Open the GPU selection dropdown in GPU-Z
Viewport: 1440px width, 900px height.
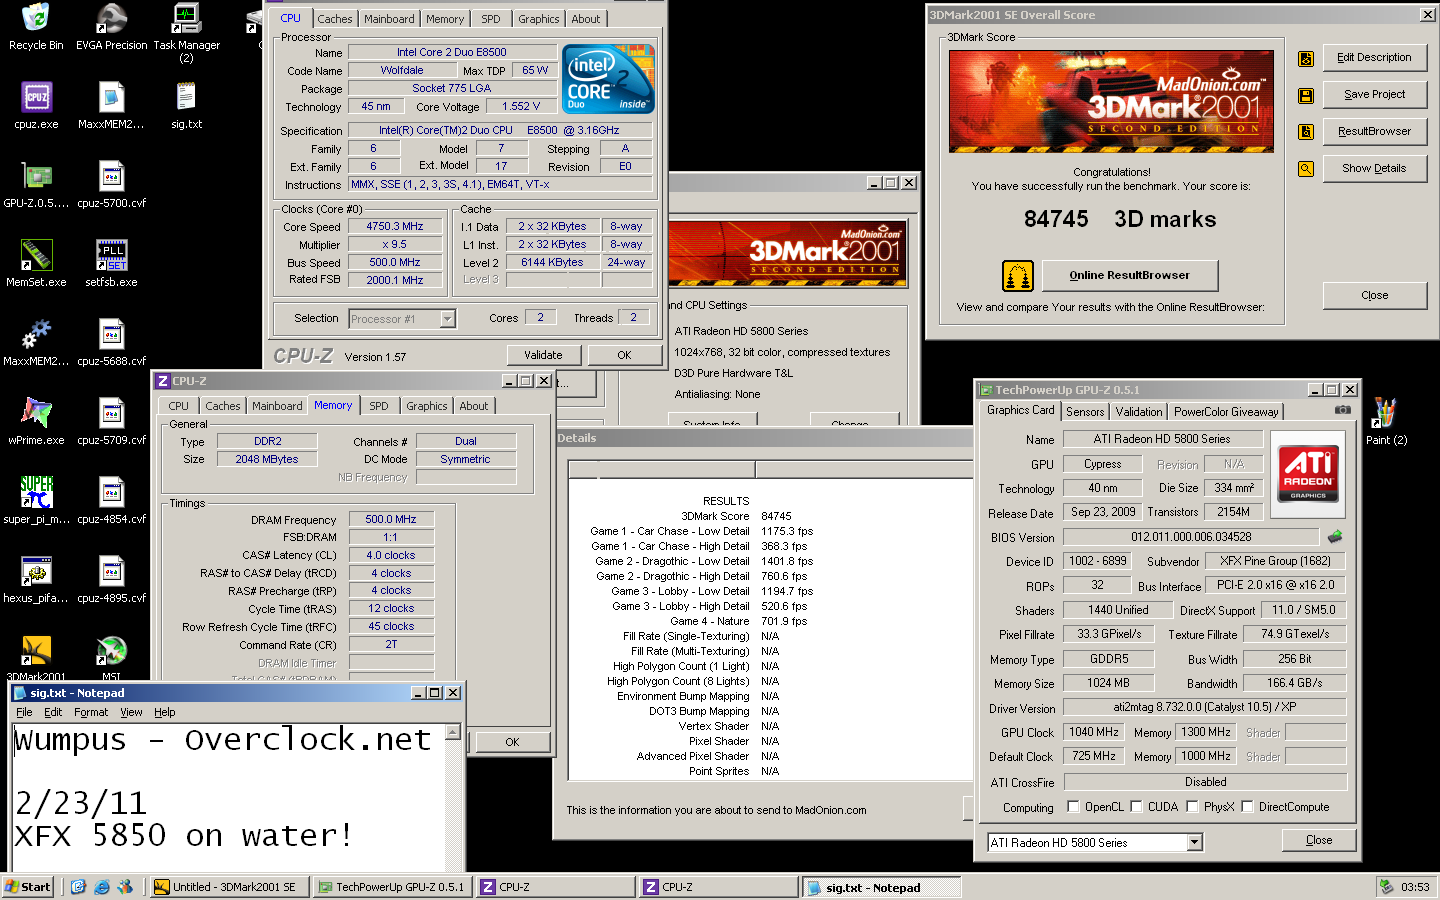coord(1194,843)
